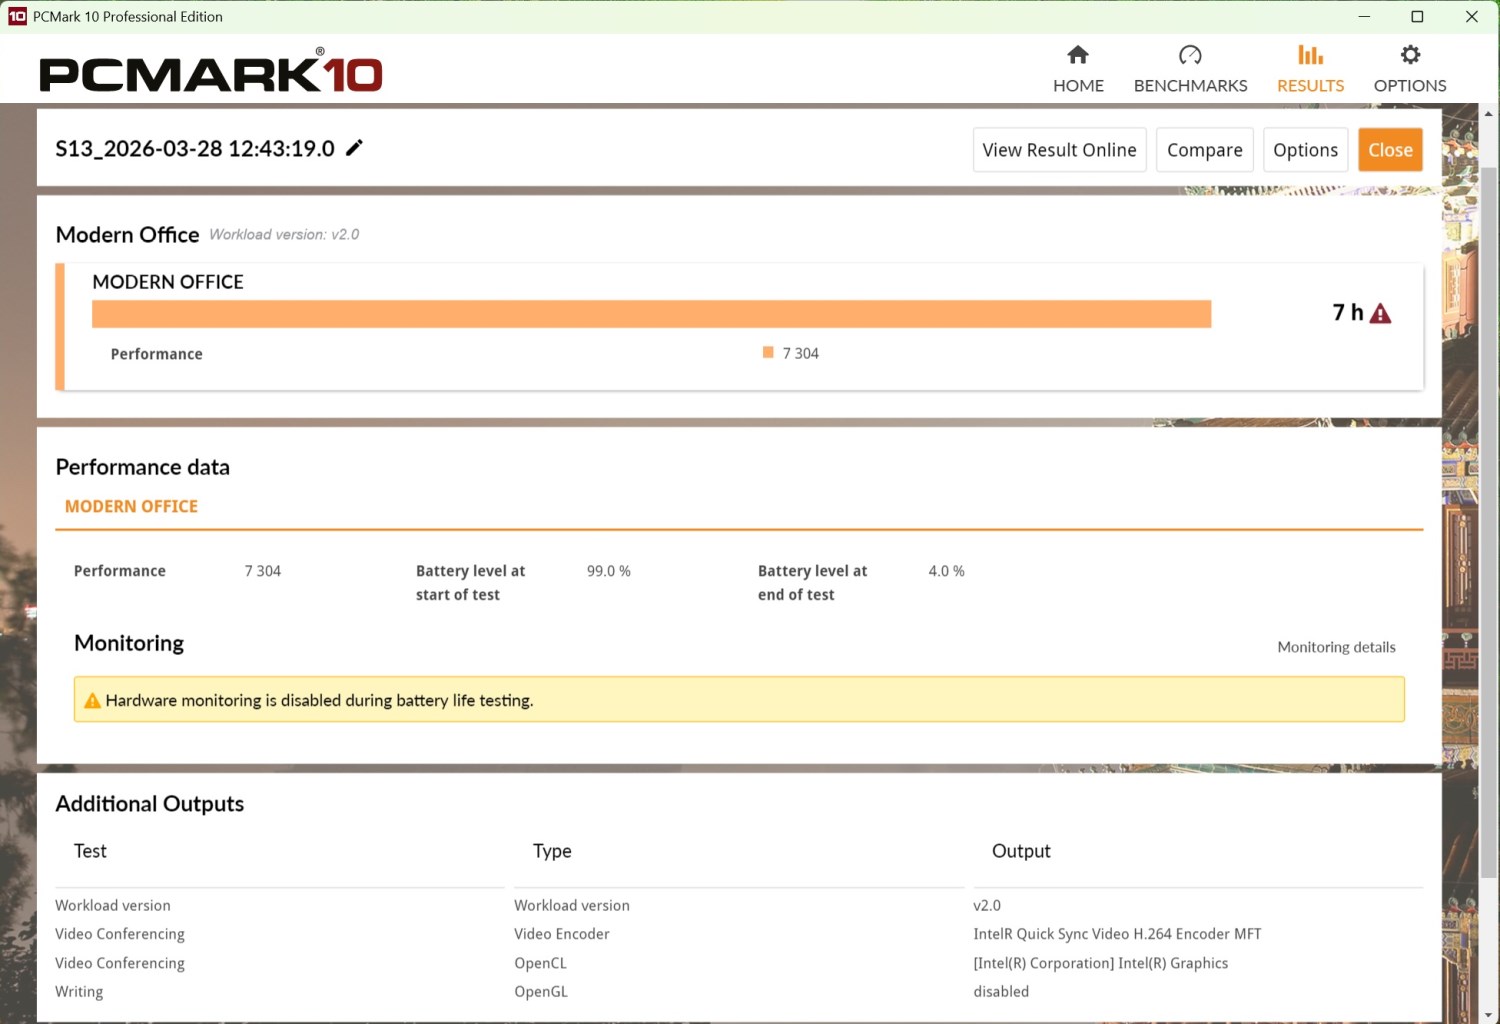Click the hardware monitoring disabled notice text
Screen dimensions: 1500x1024
click(x=319, y=701)
